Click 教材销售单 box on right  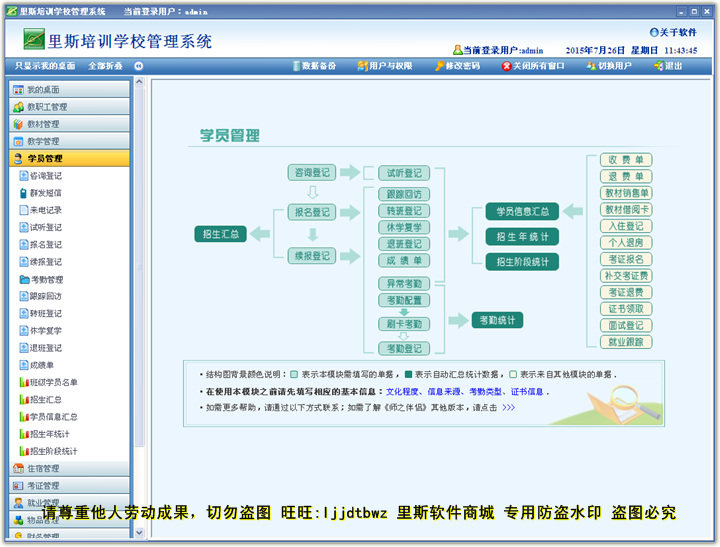626,193
